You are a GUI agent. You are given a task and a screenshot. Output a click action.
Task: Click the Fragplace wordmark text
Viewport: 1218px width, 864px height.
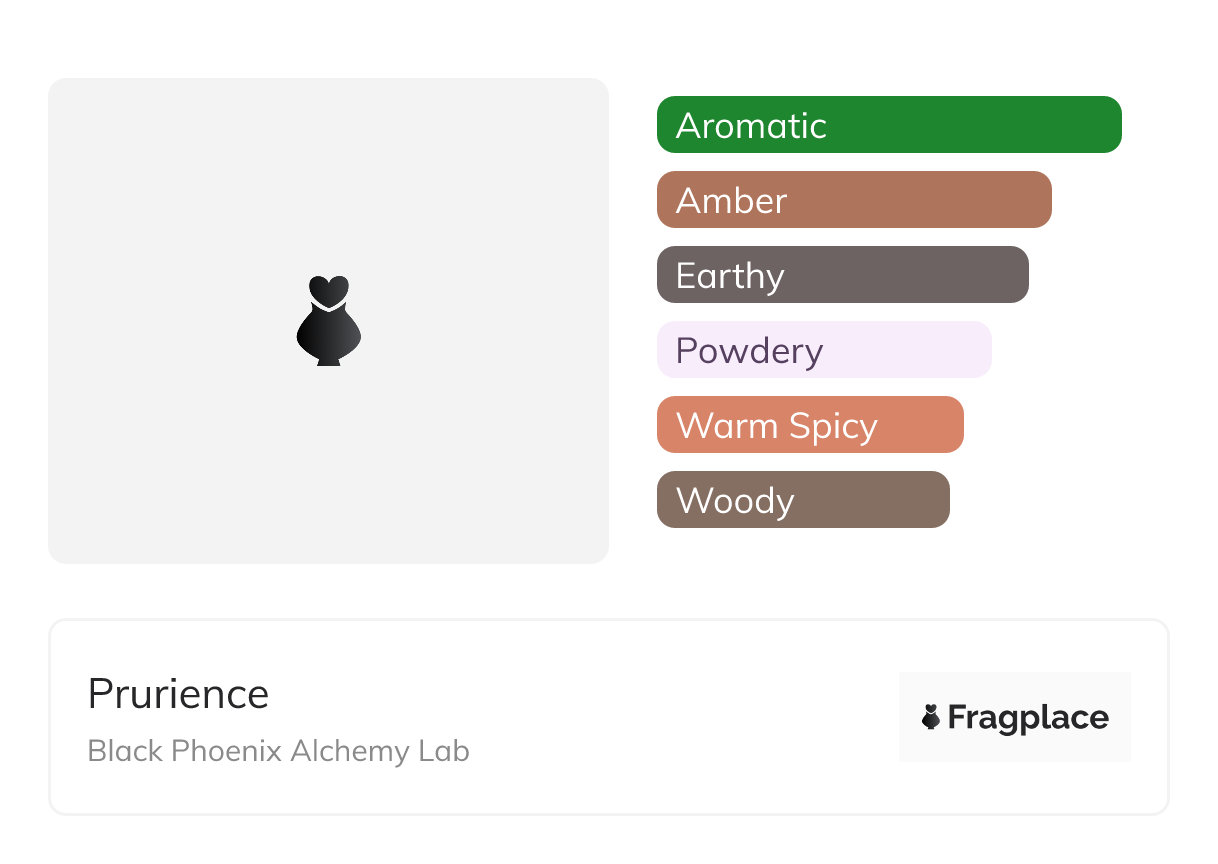pos(1028,717)
